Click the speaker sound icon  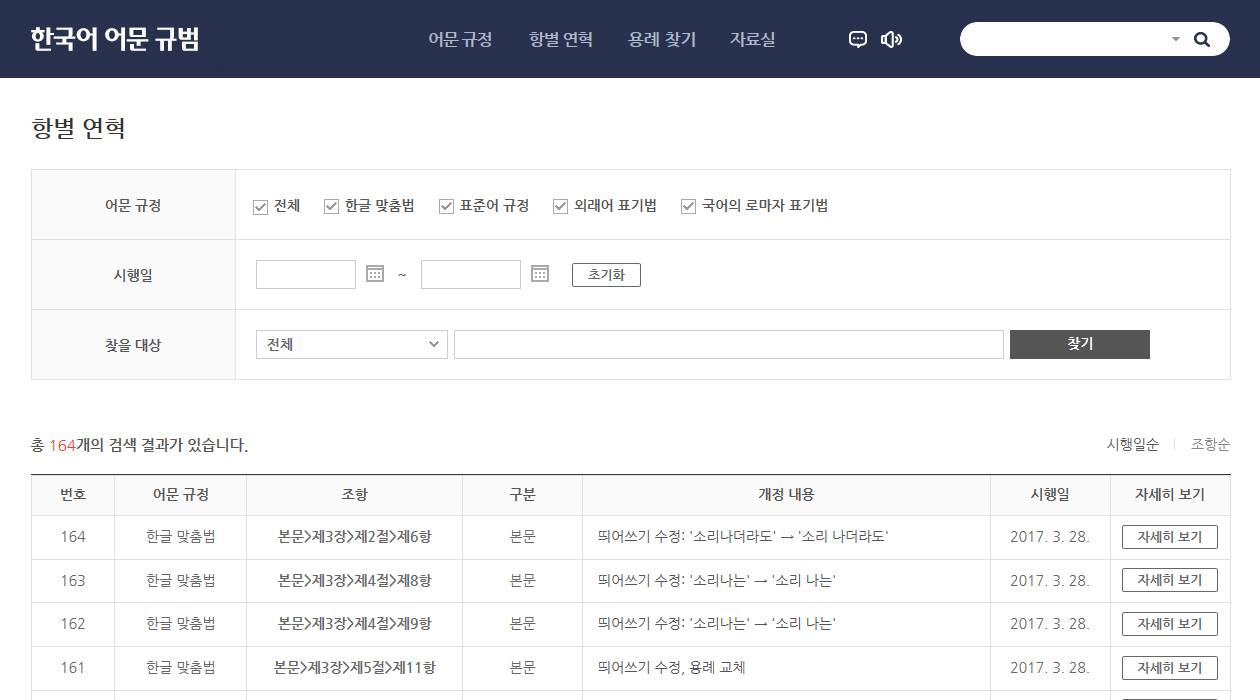coord(891,40)
